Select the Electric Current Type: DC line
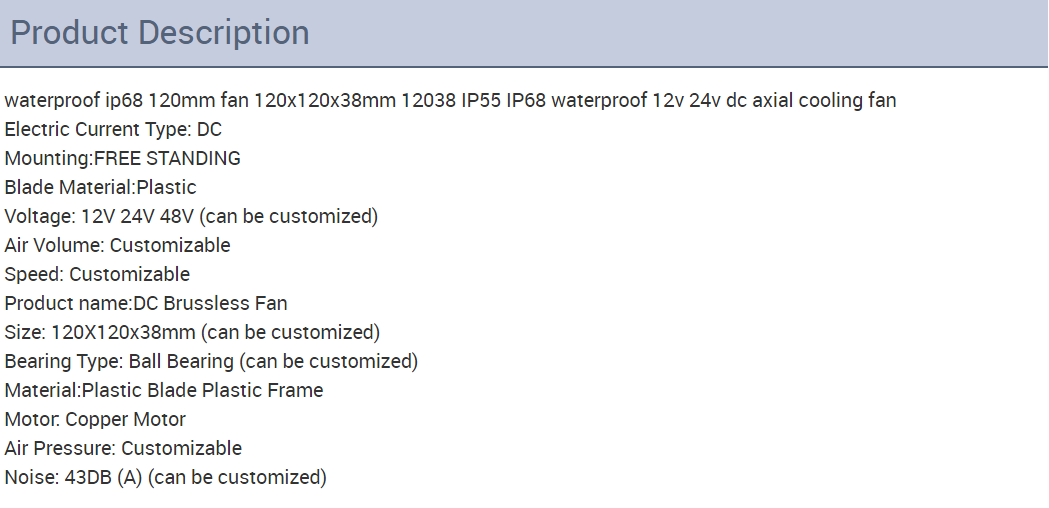This screenshot has height=508, width=1049. [113, 129]
